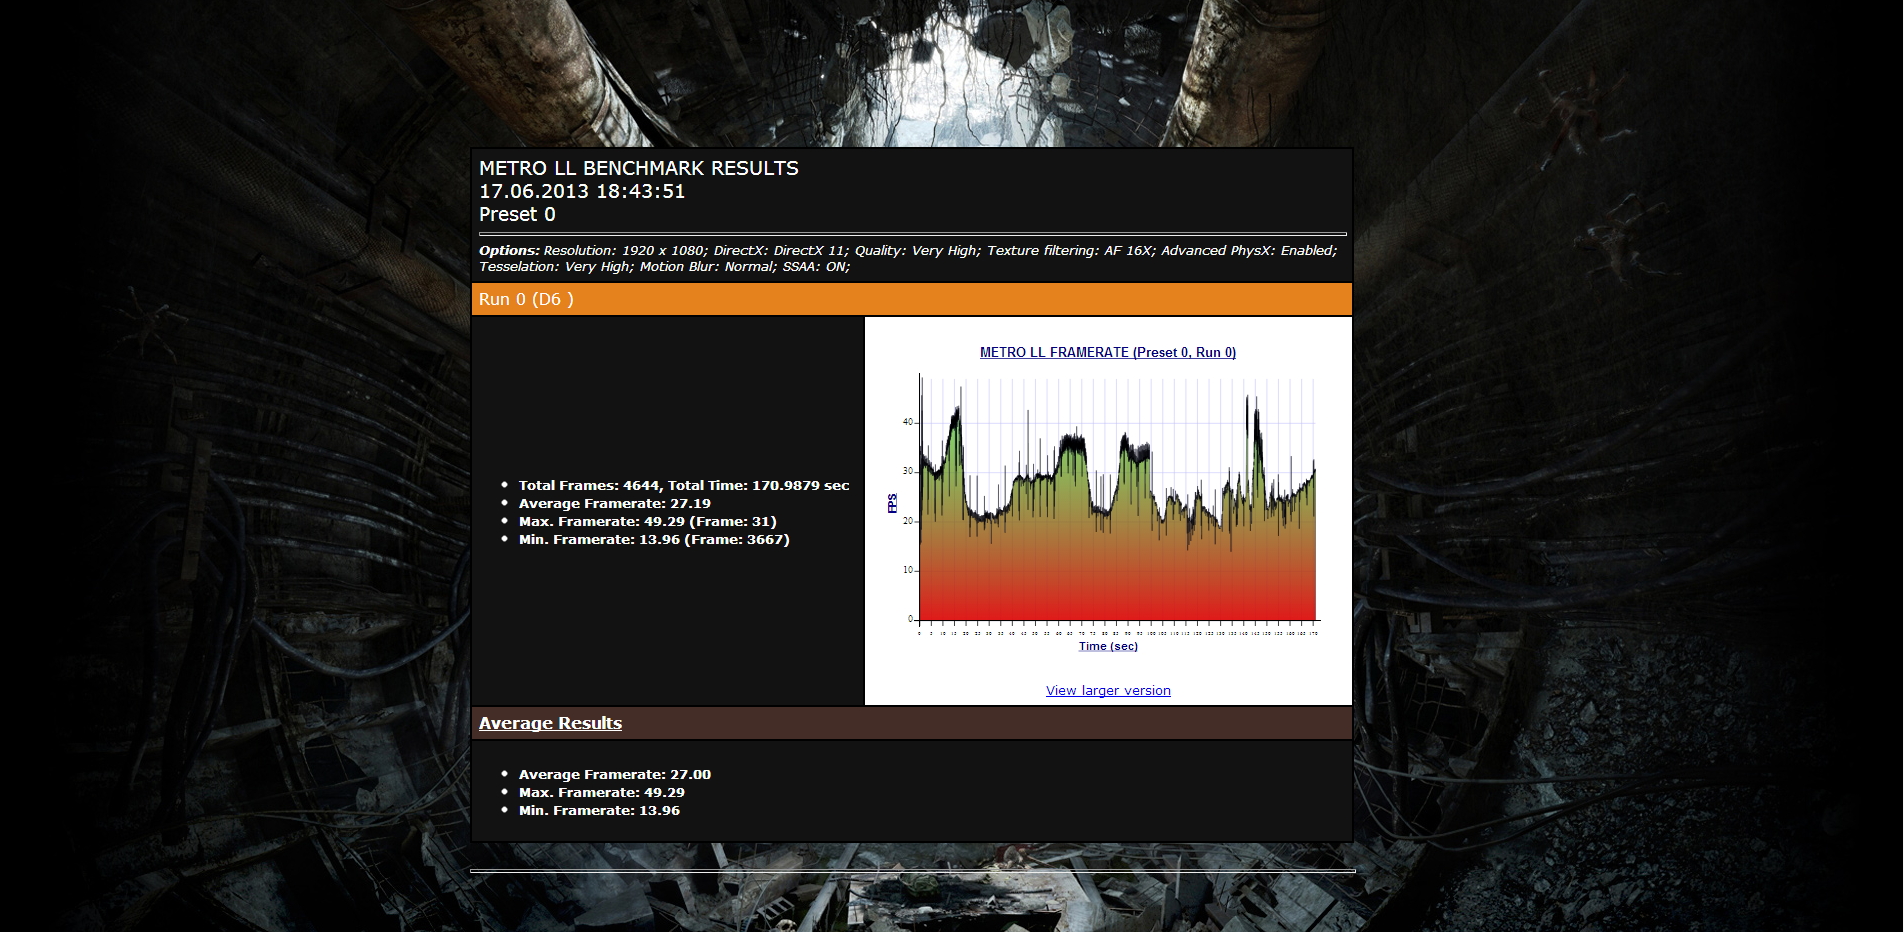Click Max. Framerate: 49.29 (Frame: 31)

click(x=647, y=521)
